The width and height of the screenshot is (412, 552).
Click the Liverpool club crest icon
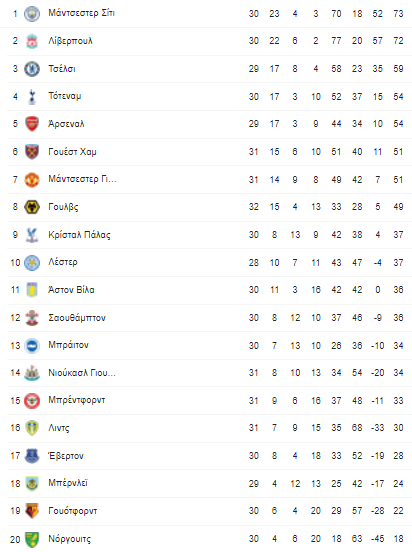(32, 41)
